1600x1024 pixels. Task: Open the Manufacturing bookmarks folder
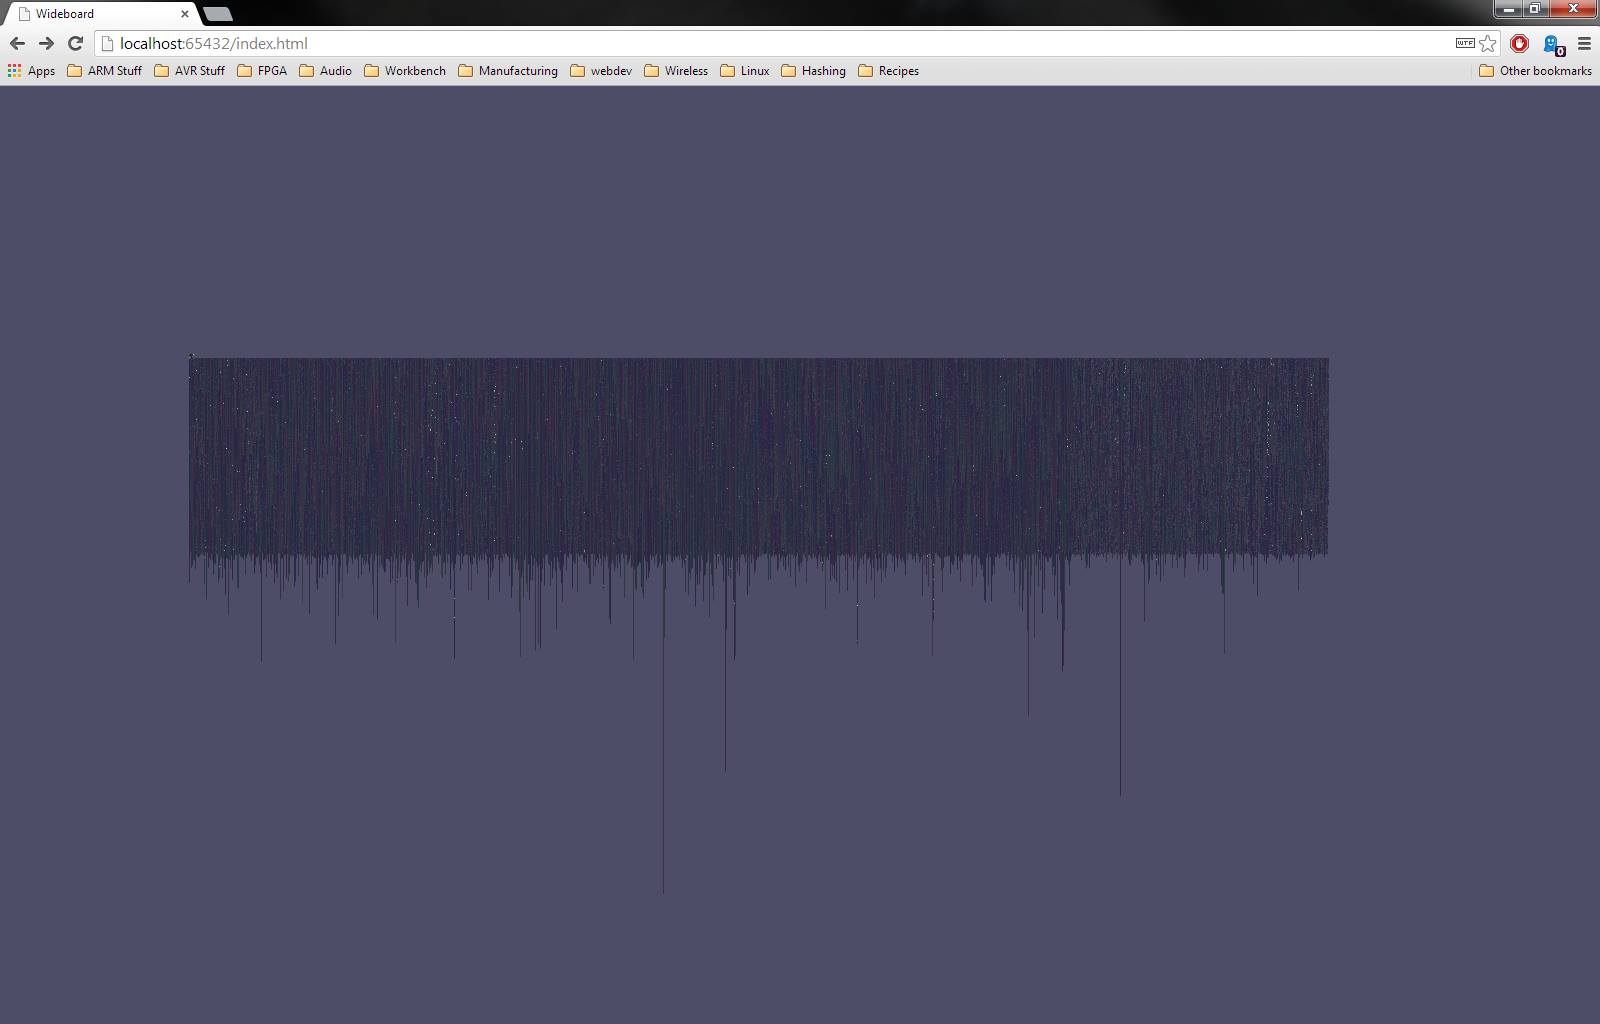[508, 71]
